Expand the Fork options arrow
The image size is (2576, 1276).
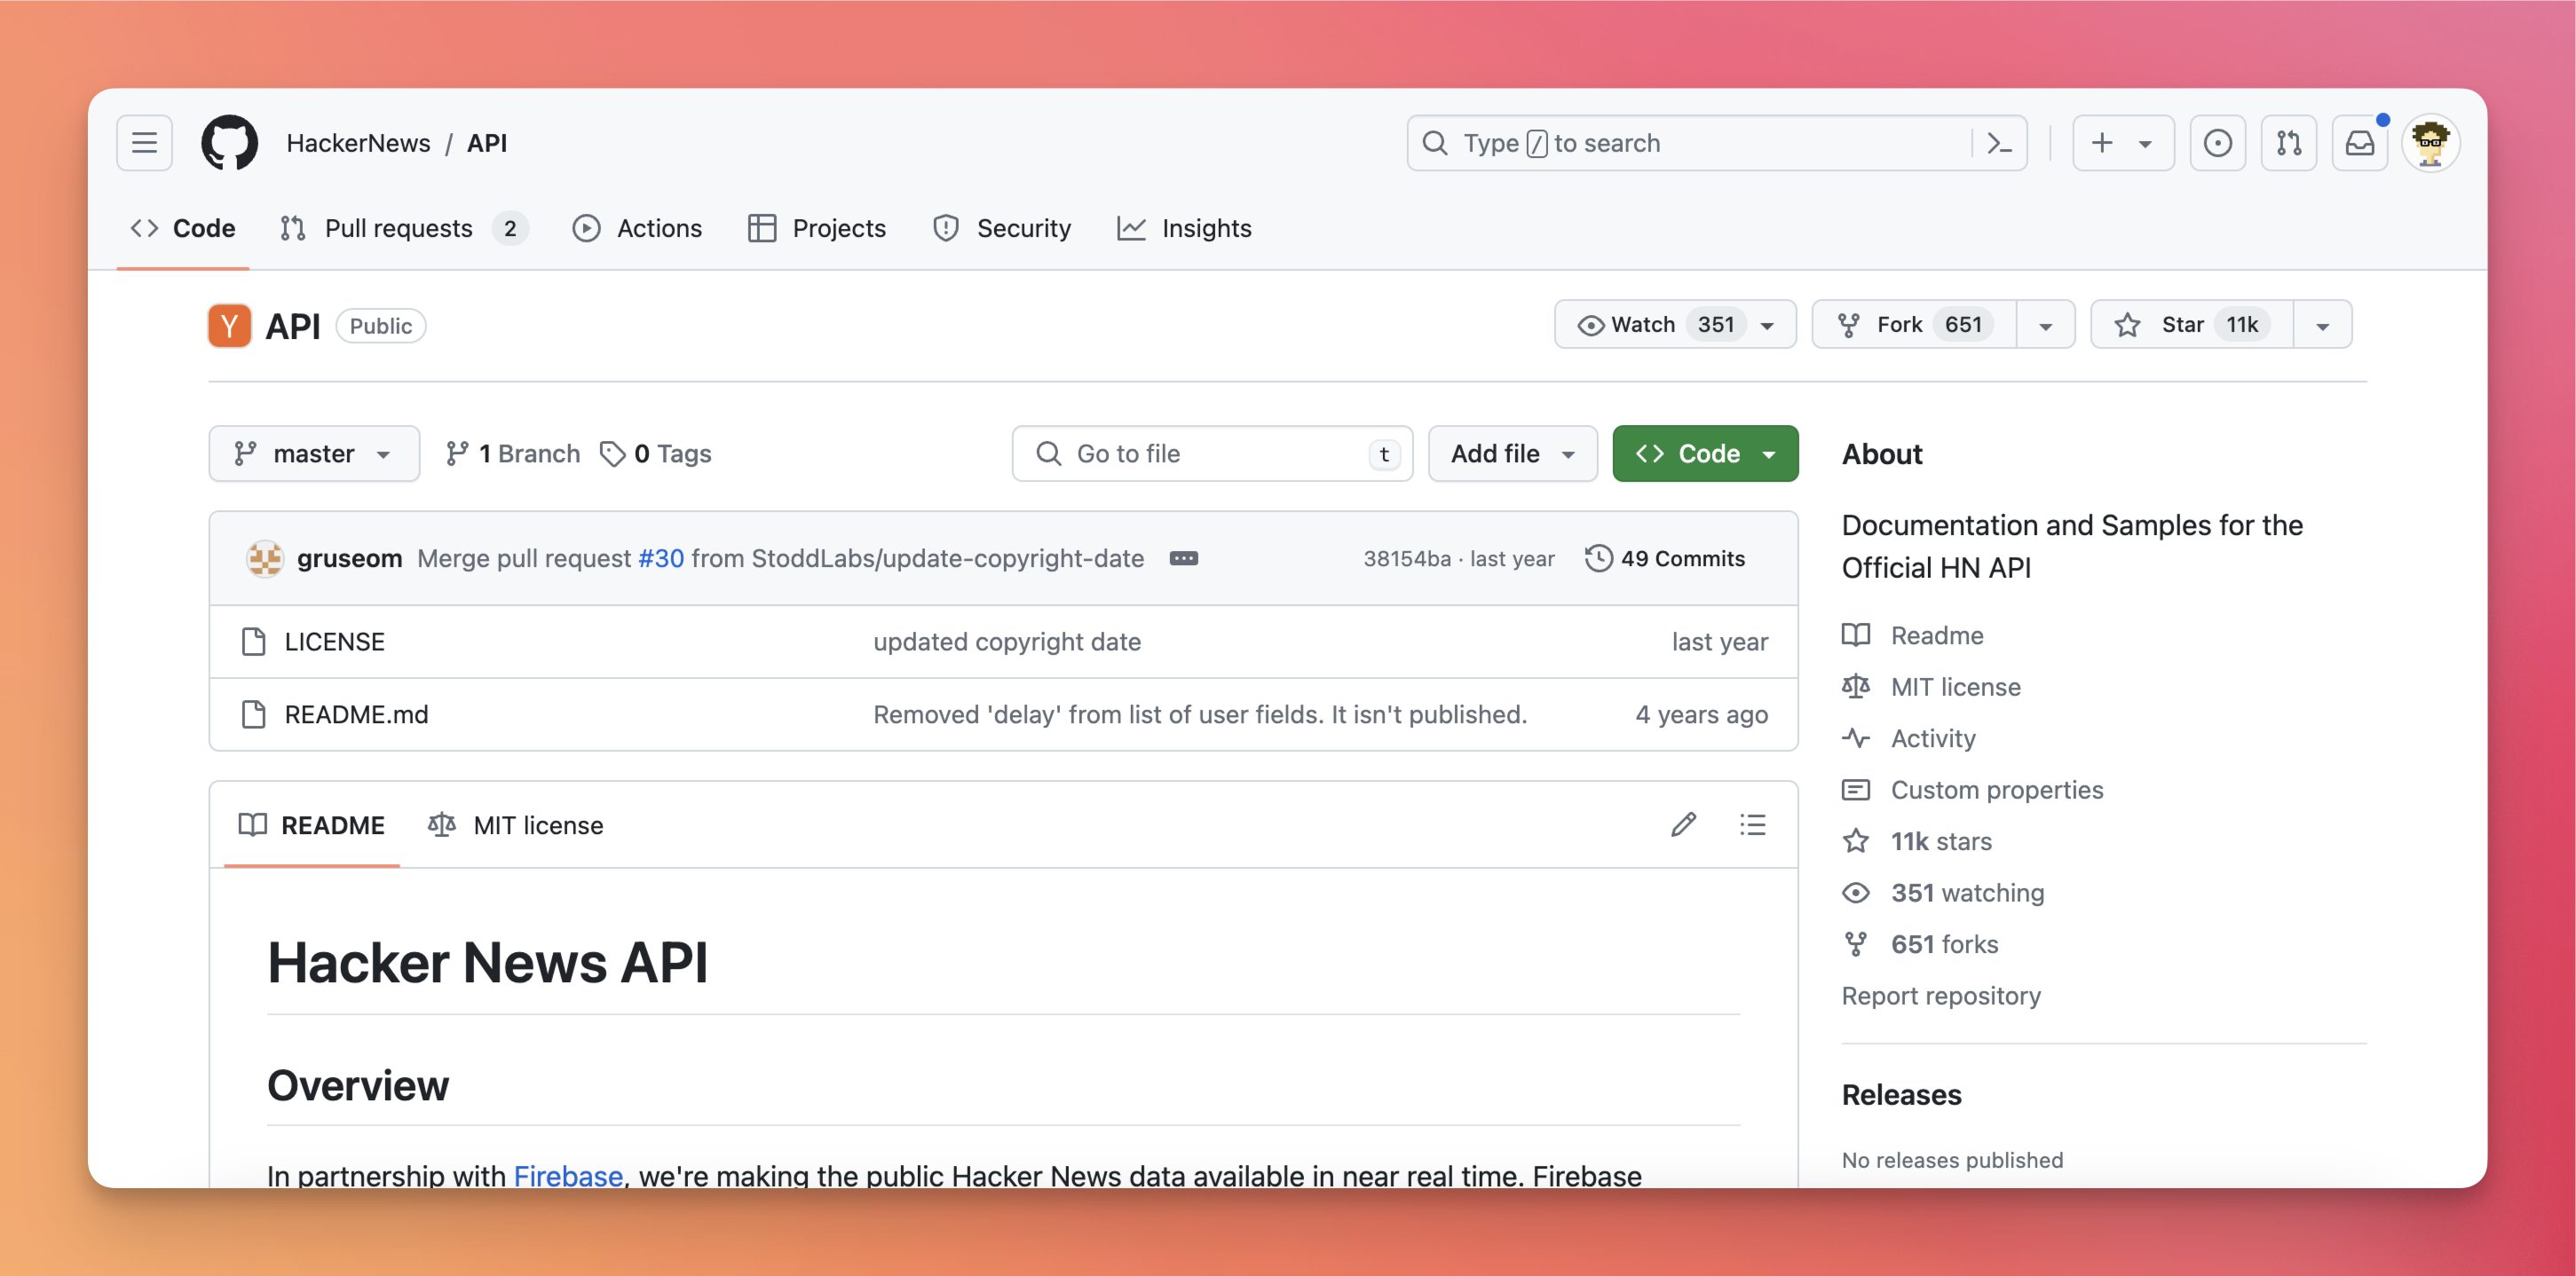click(x=2046, y=324)
